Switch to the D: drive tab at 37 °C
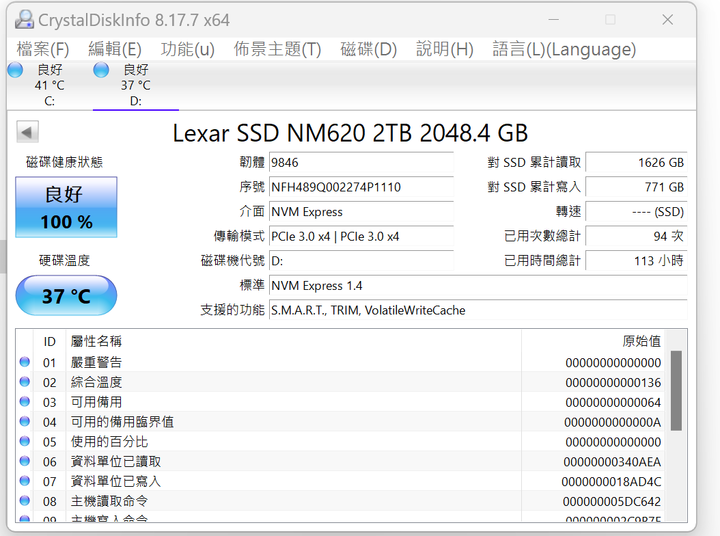Viewport: 720px width, 536px height. click(x=135, y=85)
